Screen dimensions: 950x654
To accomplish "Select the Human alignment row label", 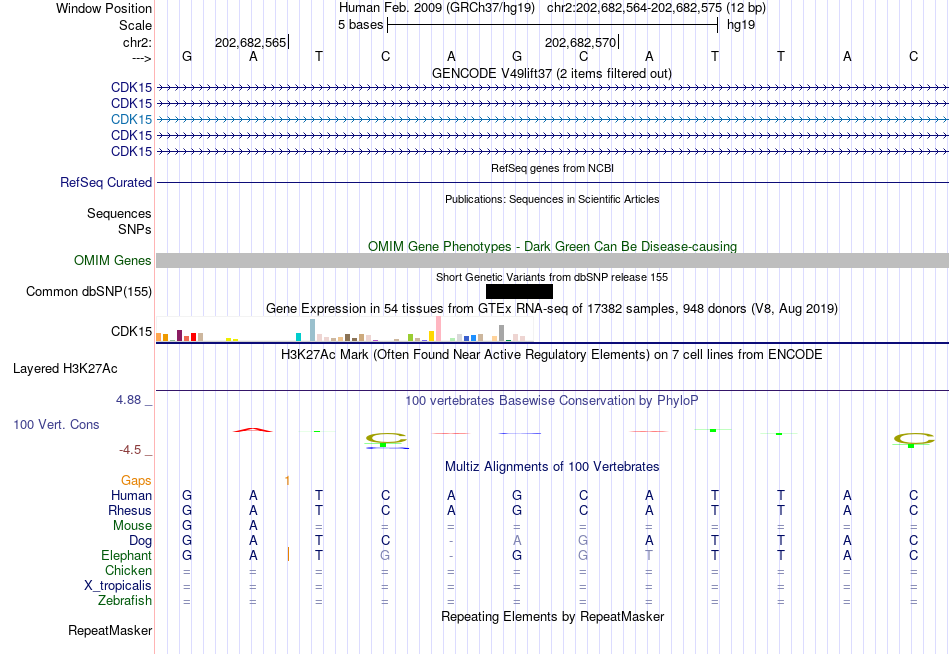I will click(x=131, y=496).
